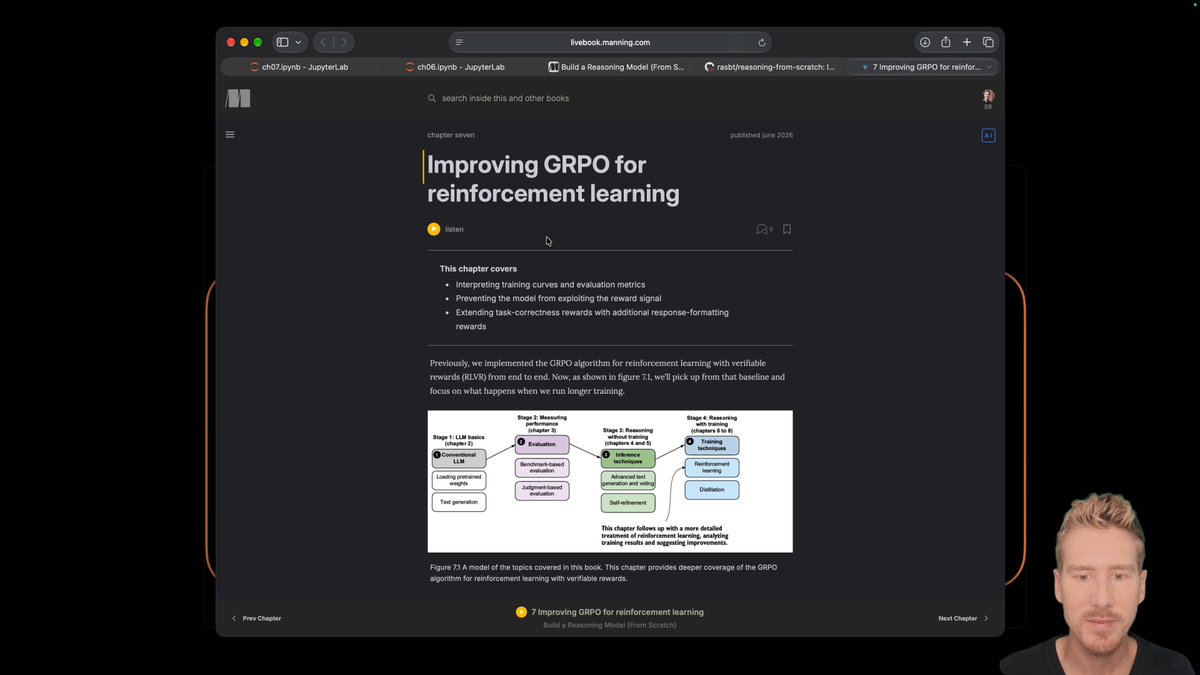Show the tab overview icon
The width and height of the screenshot is (1200, 675).
pos(988,42)
